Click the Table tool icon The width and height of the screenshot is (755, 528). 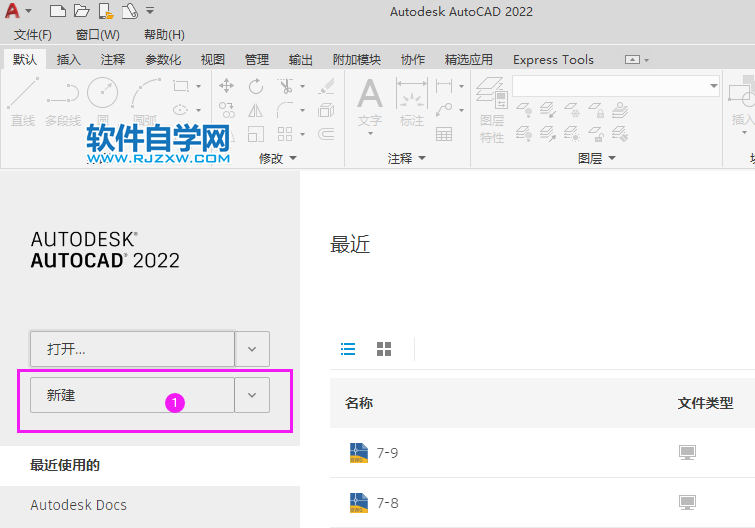(444, 134)
